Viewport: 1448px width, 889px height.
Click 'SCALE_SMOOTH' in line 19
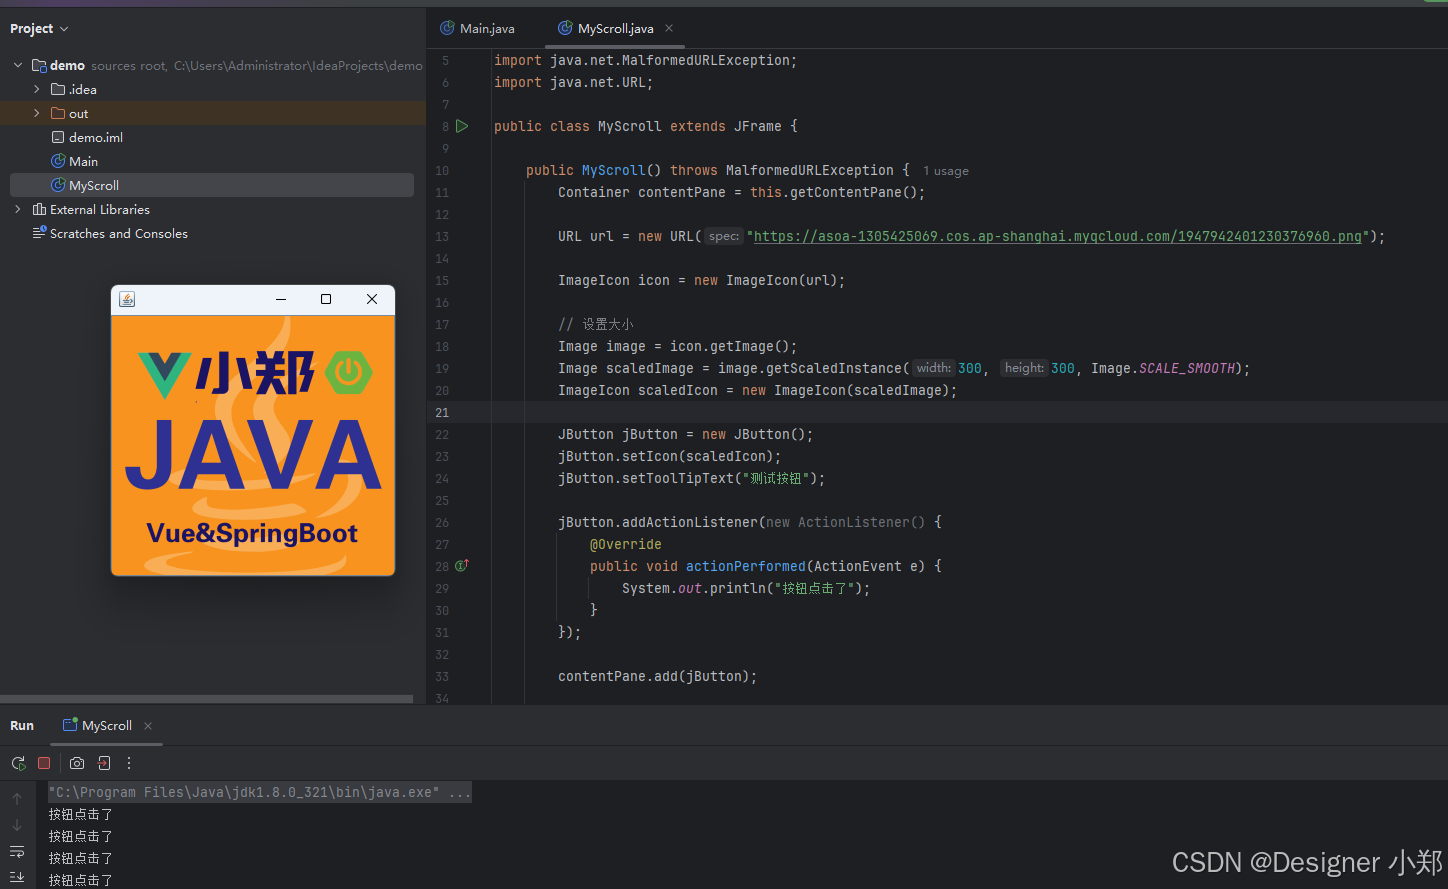coord(1187,368)
